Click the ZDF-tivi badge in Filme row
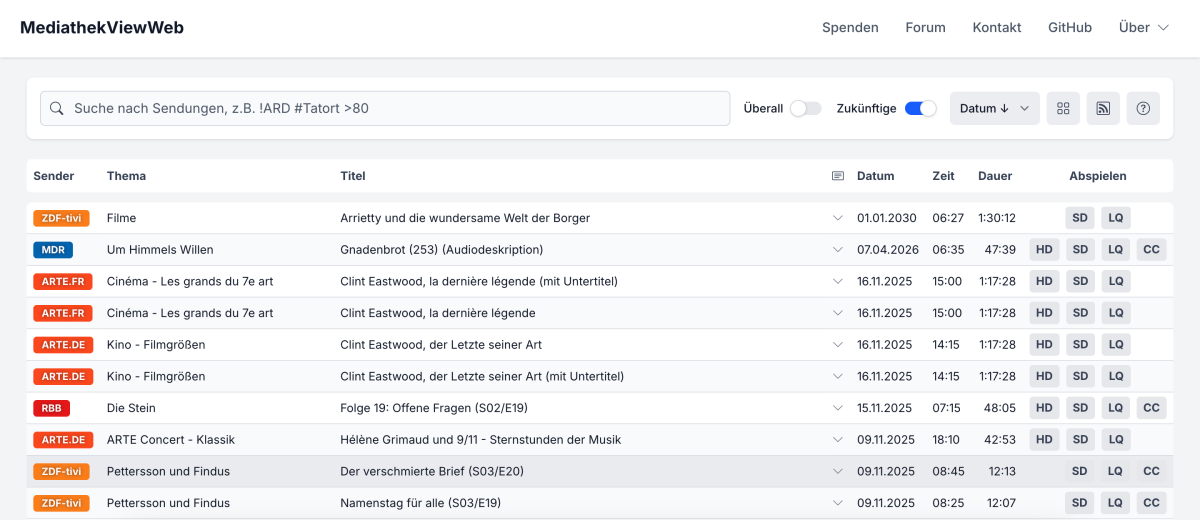 tap(61, 218)
